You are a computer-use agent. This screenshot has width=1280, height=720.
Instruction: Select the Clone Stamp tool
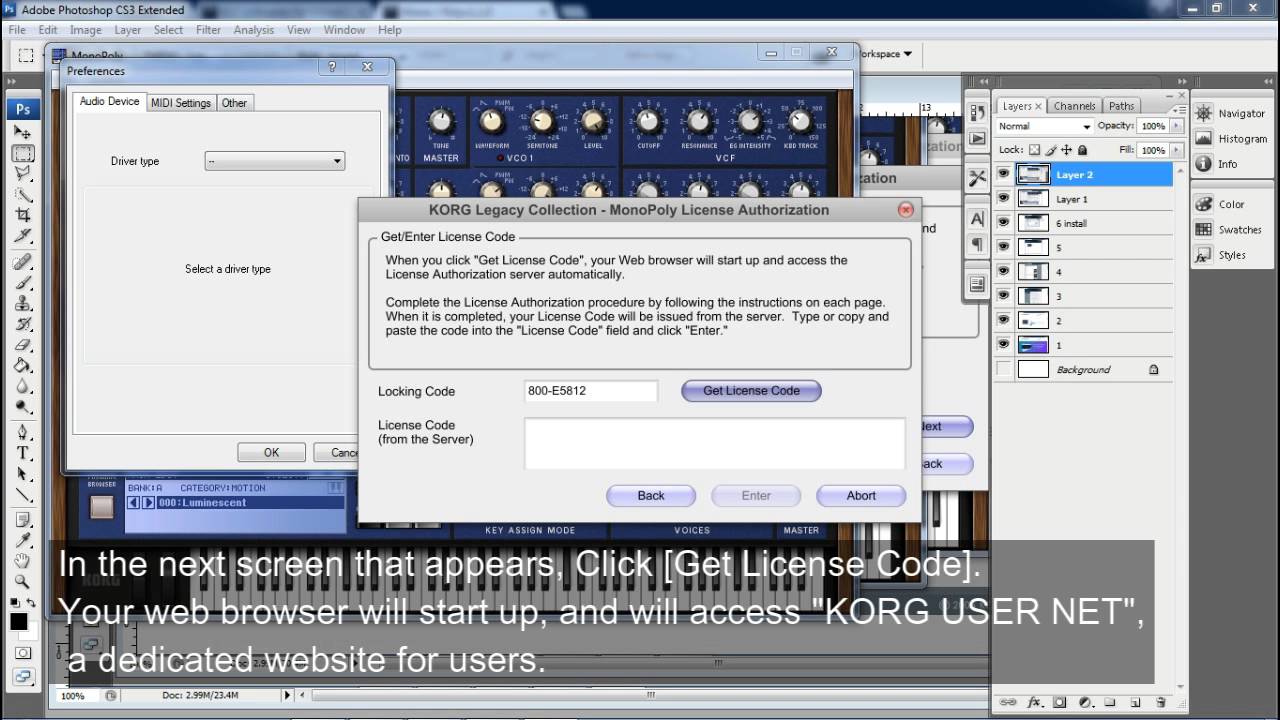pos(23,303)
